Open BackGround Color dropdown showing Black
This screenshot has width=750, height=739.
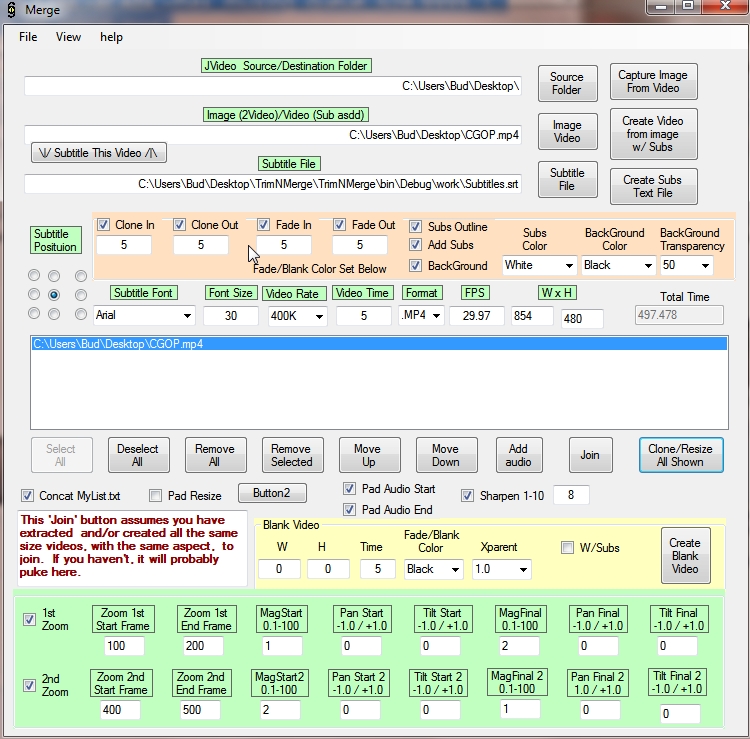click(618, 265)
